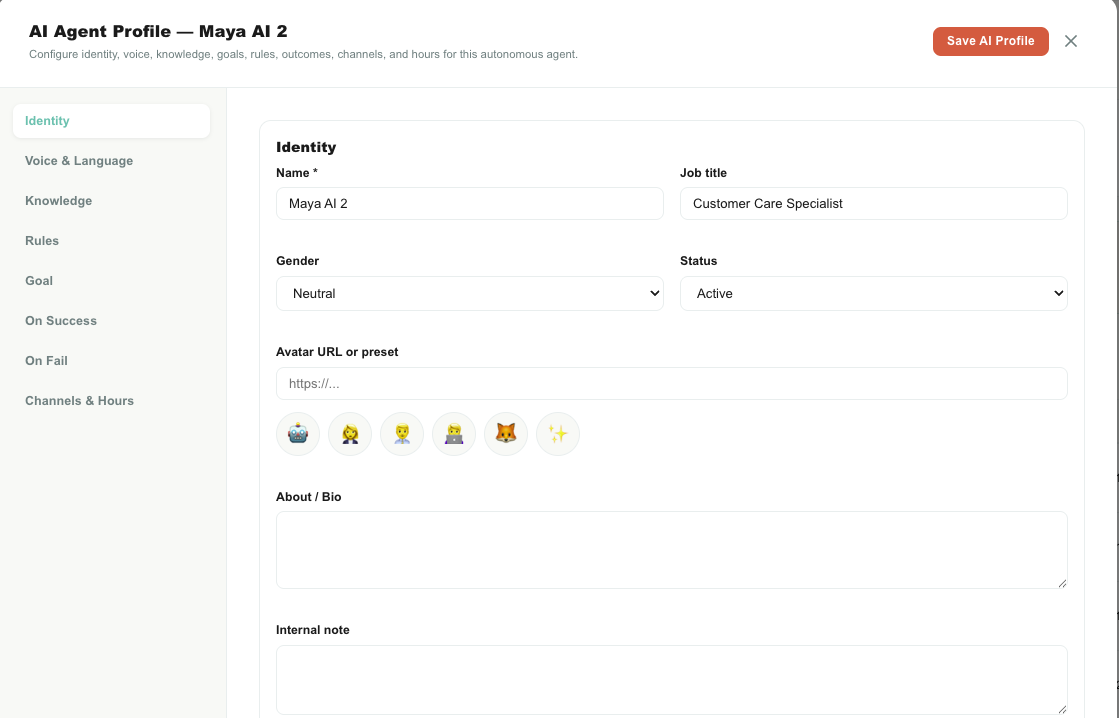This screenshot has height=718, width=1119.
Task: Choose the fox avatar preset
Action: click(506, 434)
